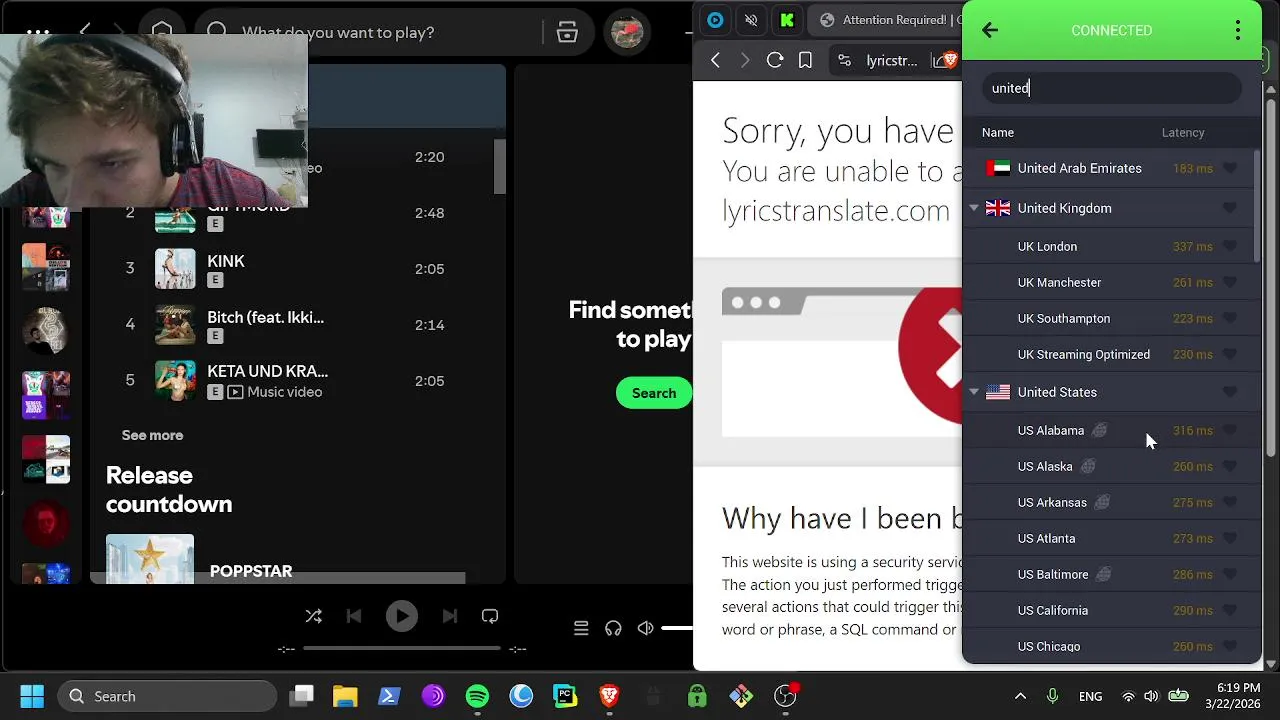Sort VPN servers by Latency column

point(1183,132)
